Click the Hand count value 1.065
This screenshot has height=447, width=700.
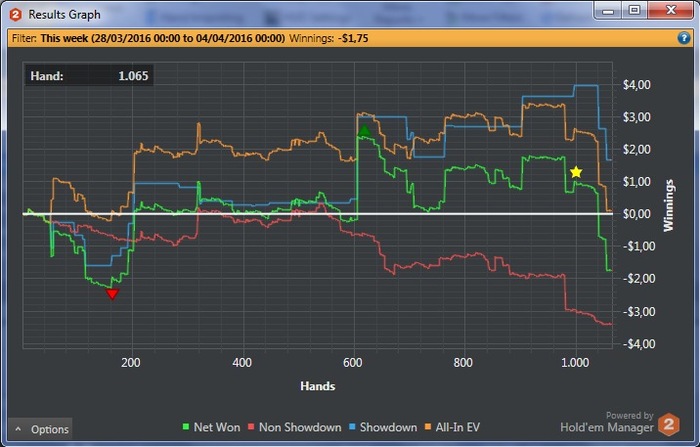coord(133,76)
